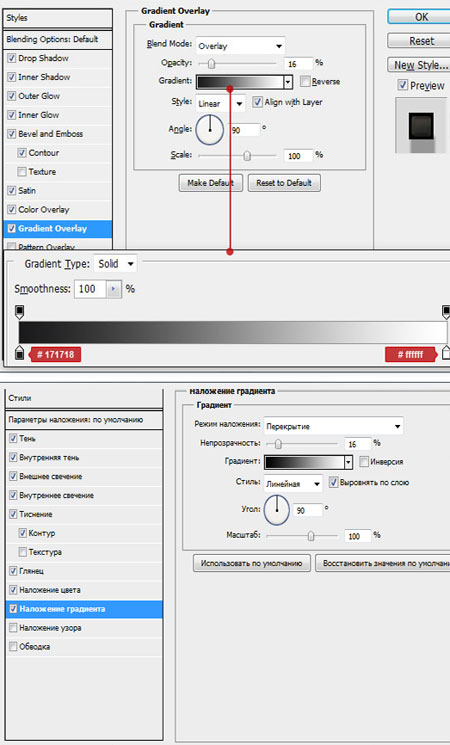Screen dimensions: 450x745
Task: Click the New Style button
Action: [x=420, y=65]
